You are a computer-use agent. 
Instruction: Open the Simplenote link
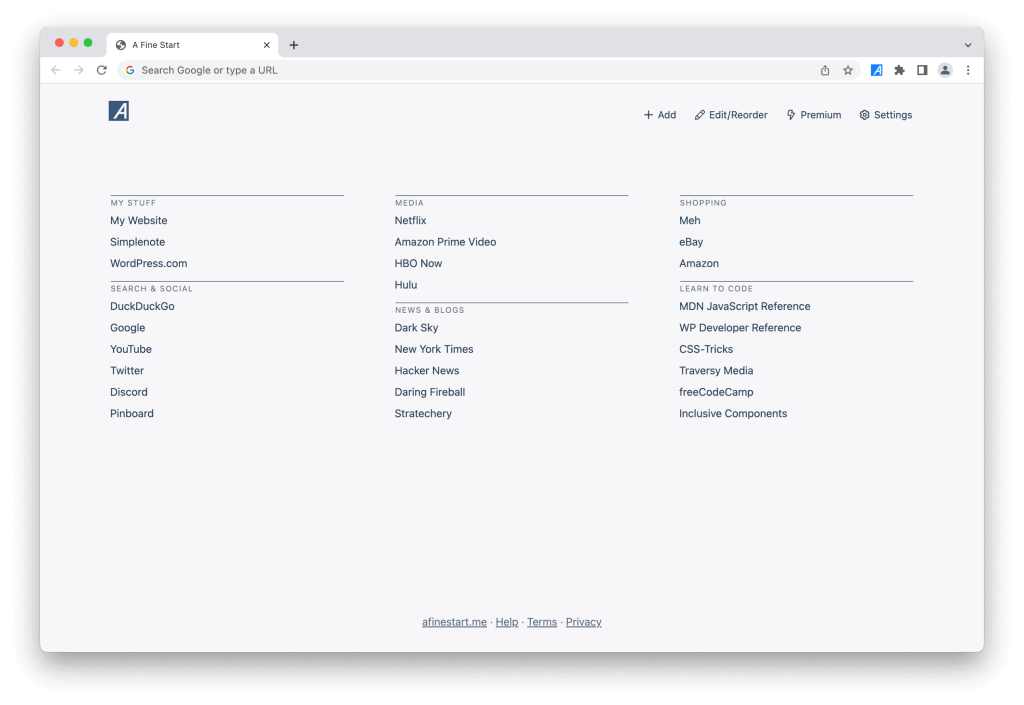pos(137,242)
